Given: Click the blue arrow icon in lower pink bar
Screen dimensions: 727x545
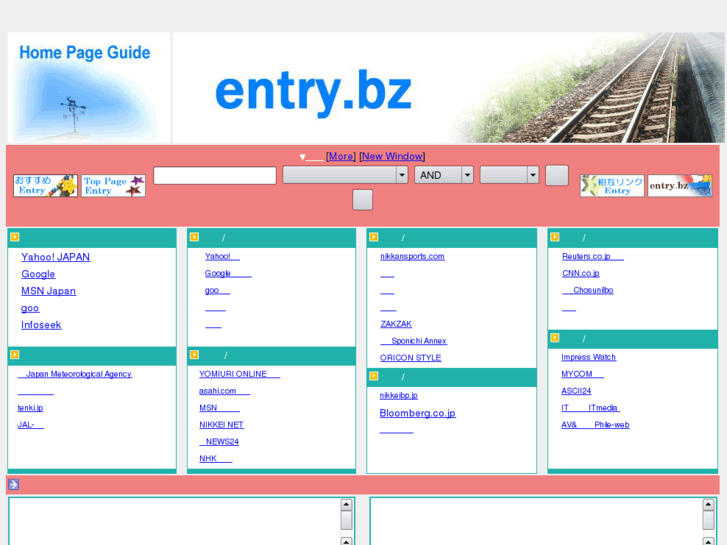Looking at the screenshot, I should click(13, 484).
